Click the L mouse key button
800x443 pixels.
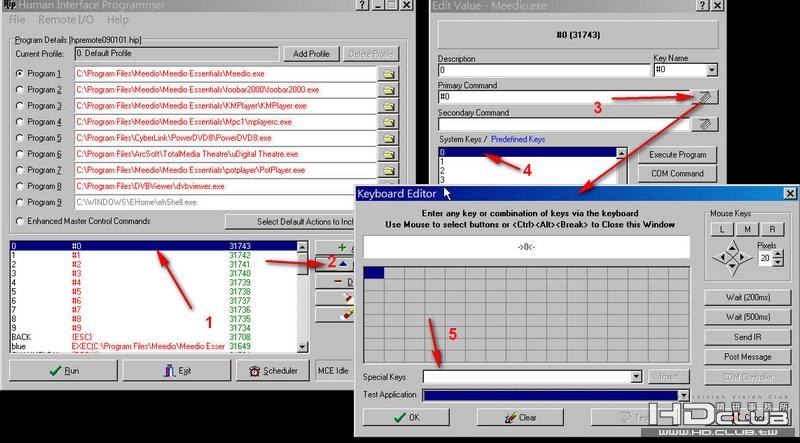tap(722, 230)
